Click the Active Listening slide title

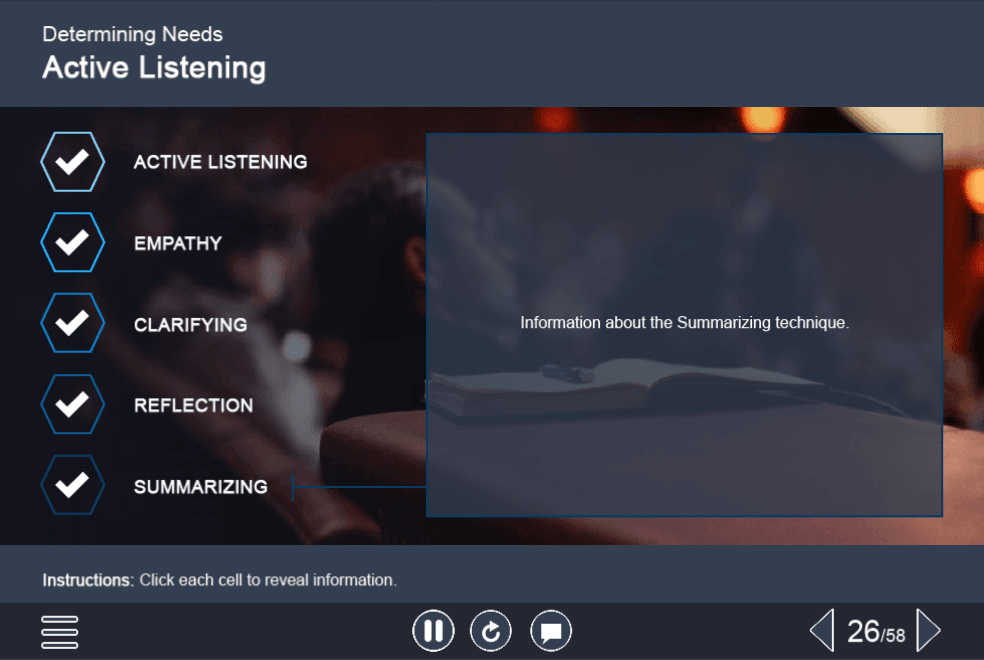[154, 68]
